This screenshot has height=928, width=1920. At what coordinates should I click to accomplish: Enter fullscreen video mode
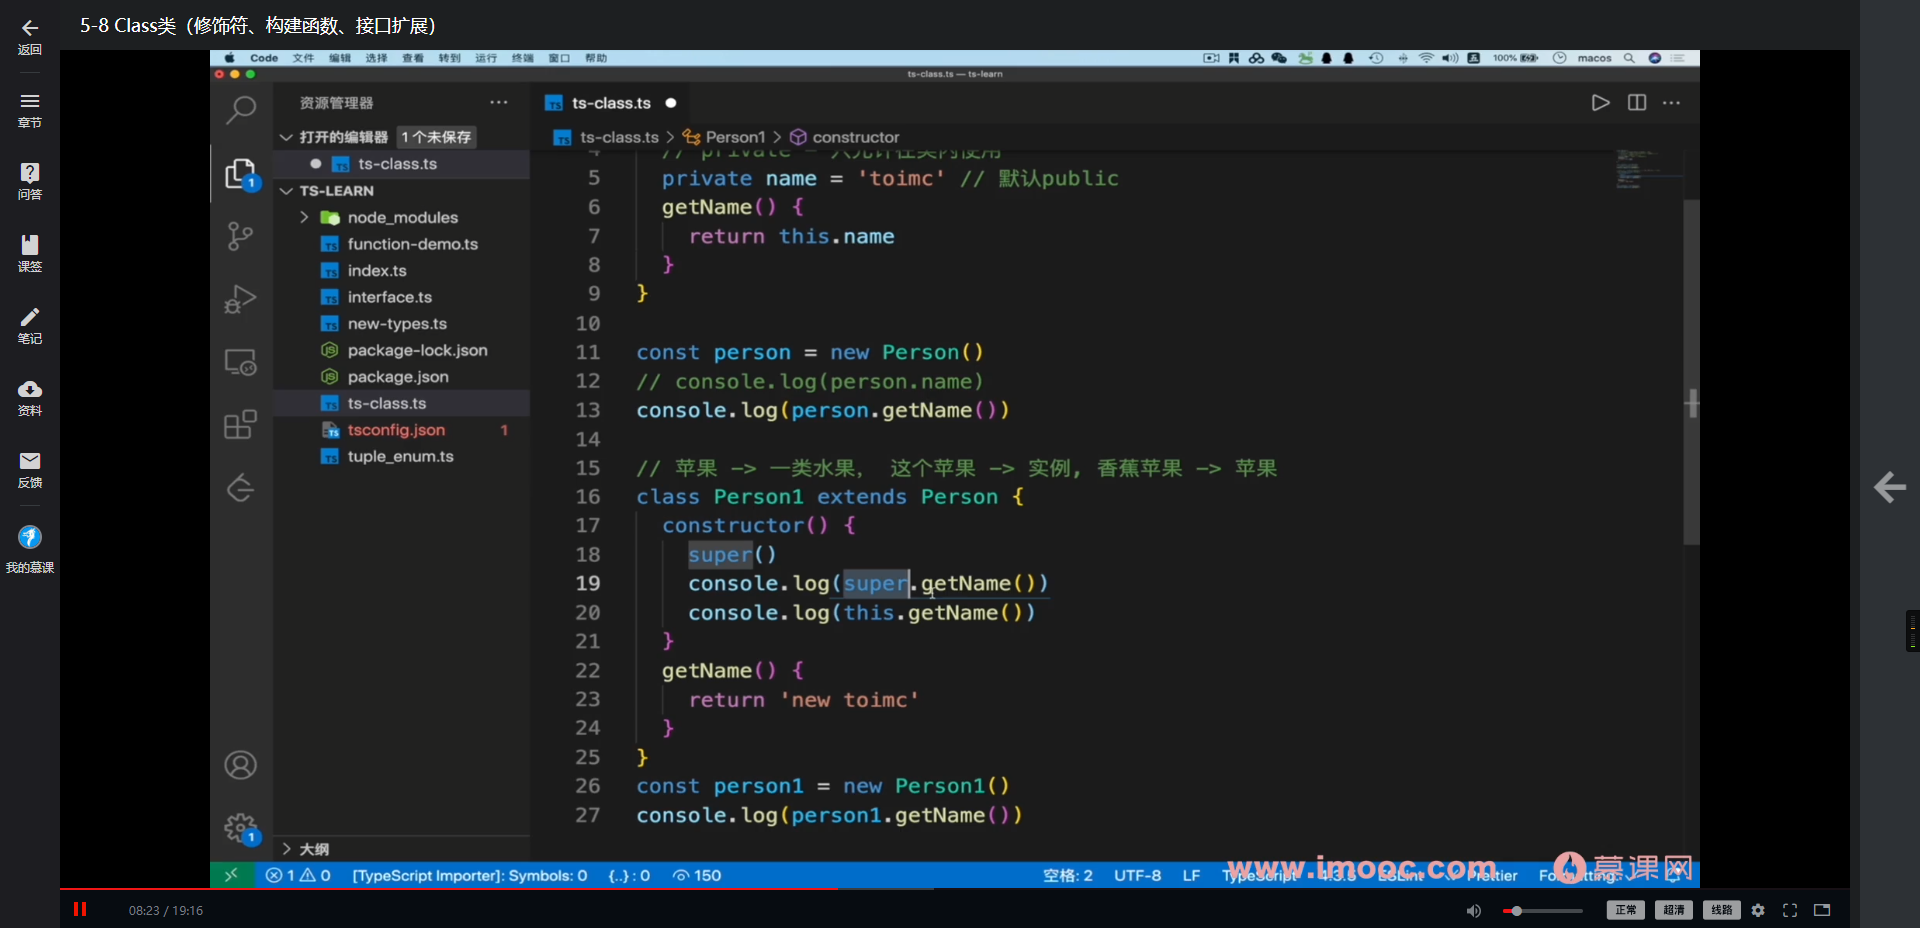click(1790, 910)
